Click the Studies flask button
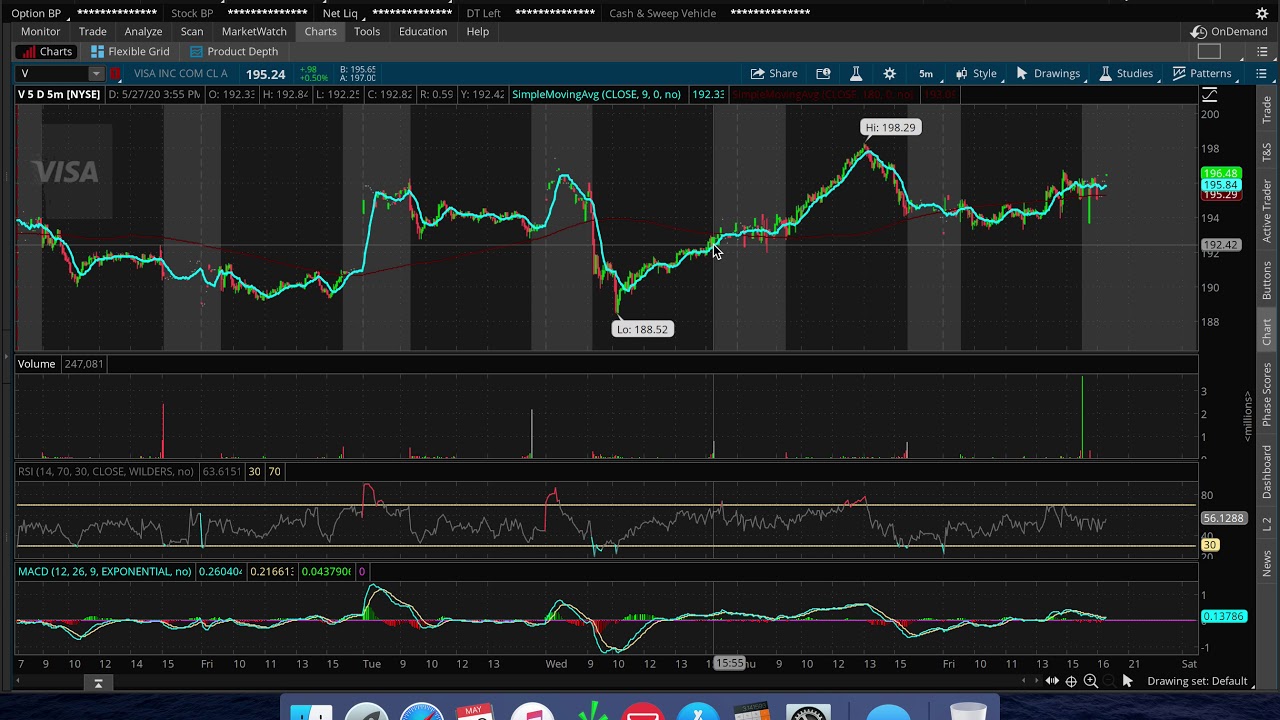 [x=1125, y=73]
